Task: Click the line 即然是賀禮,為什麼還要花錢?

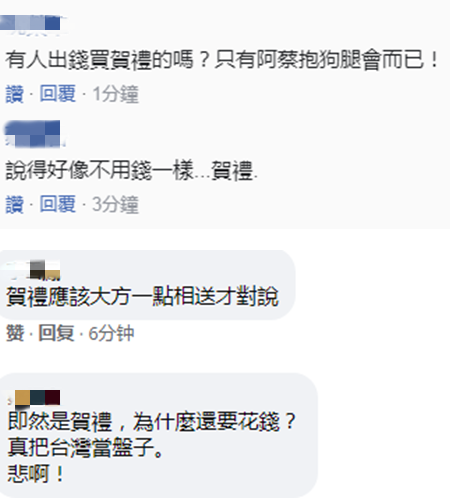Action: tap(152, 422)
